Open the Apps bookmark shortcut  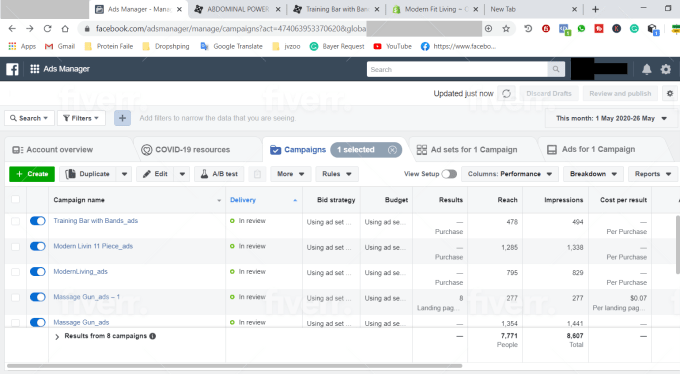click(22, 46)
